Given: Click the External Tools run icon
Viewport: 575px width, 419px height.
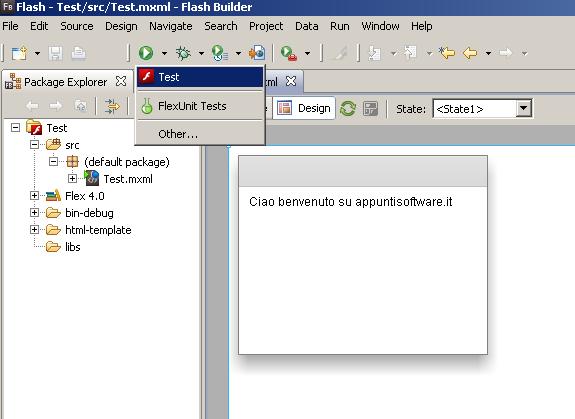Looking at the screenshot, I should 289,53.
